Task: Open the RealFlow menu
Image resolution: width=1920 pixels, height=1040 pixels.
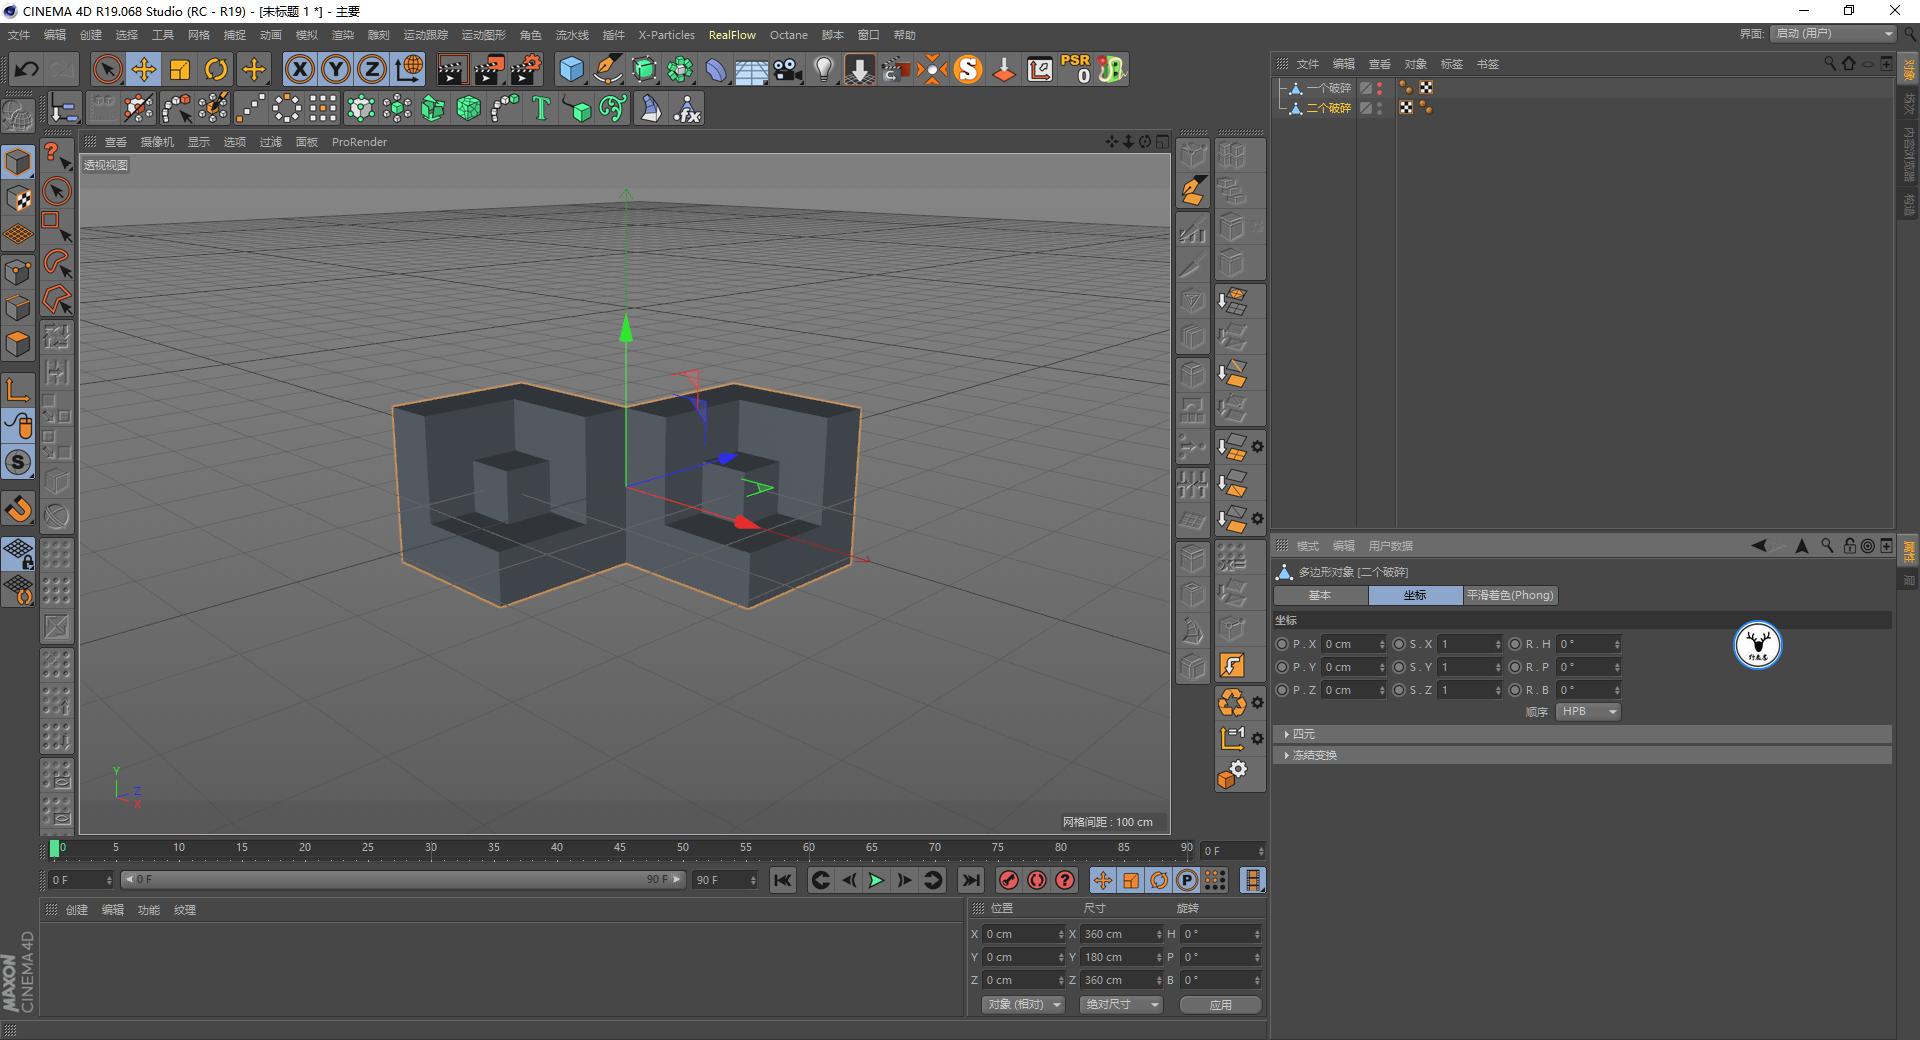Action: point(731,35)
